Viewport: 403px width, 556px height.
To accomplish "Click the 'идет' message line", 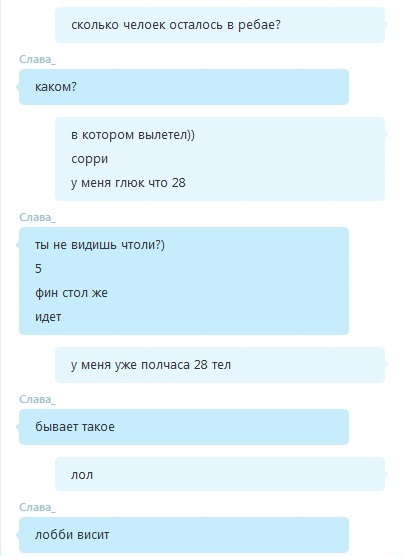I will click(48, 317).
